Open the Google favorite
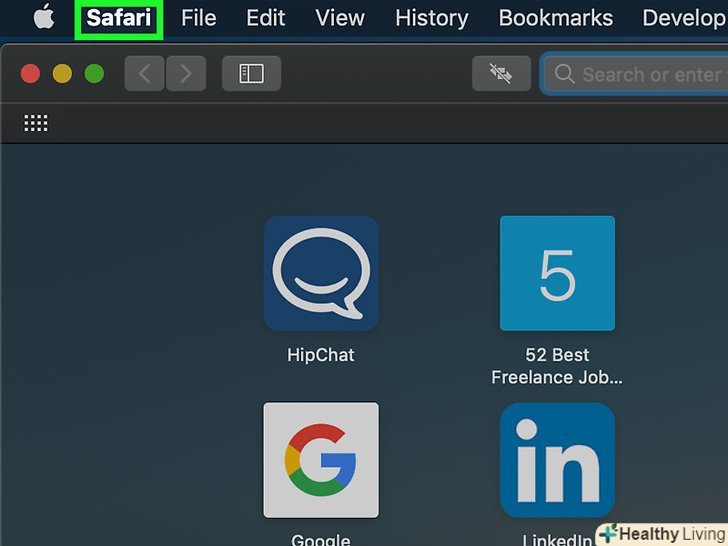The height and width of the screenshot is (546, 728). (321, 460)
